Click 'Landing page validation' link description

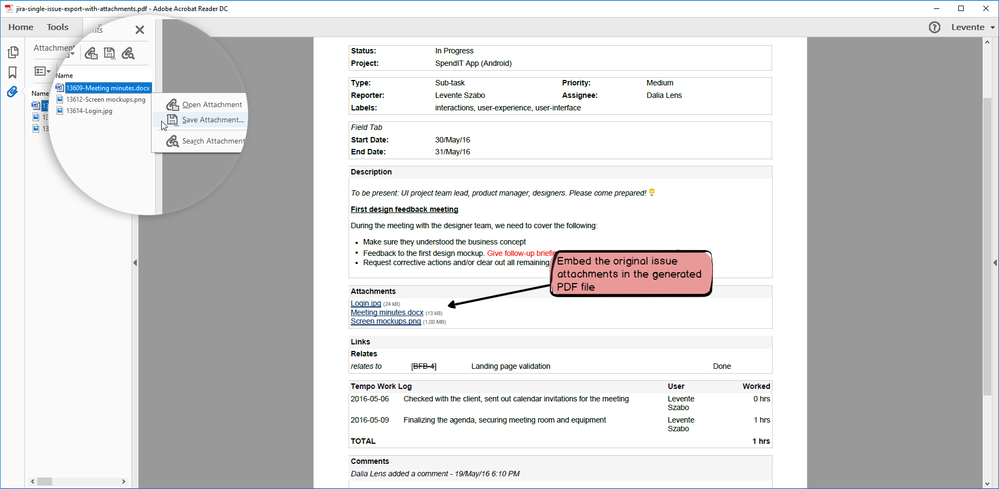pyautogui.click(x=510, y=366)
